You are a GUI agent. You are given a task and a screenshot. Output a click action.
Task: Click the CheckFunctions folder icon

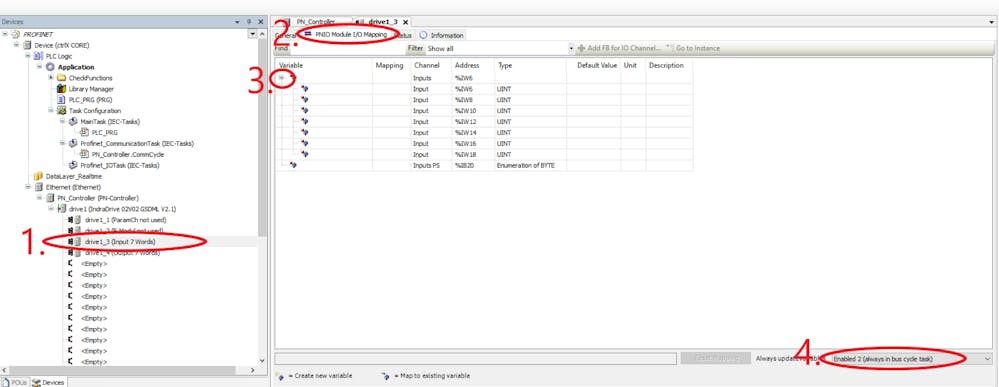(x=62, y=78)
